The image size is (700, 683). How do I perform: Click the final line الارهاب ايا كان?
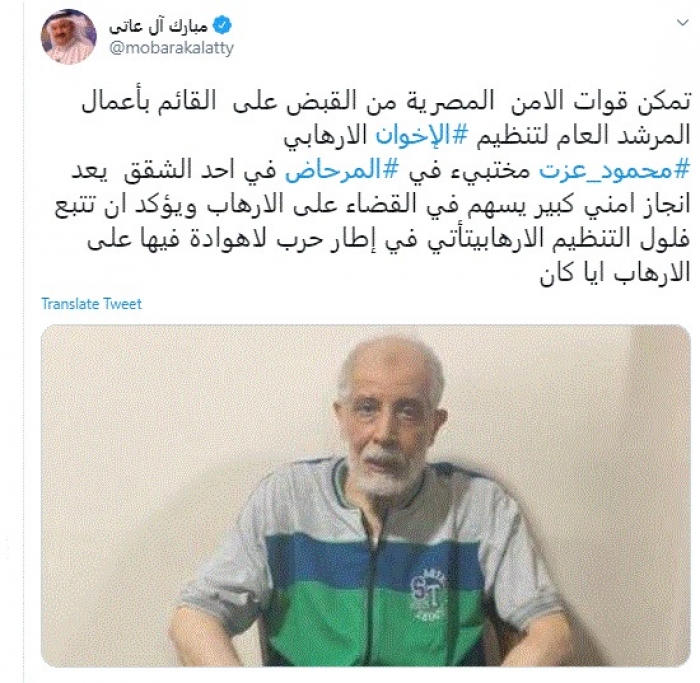(615, 274)
